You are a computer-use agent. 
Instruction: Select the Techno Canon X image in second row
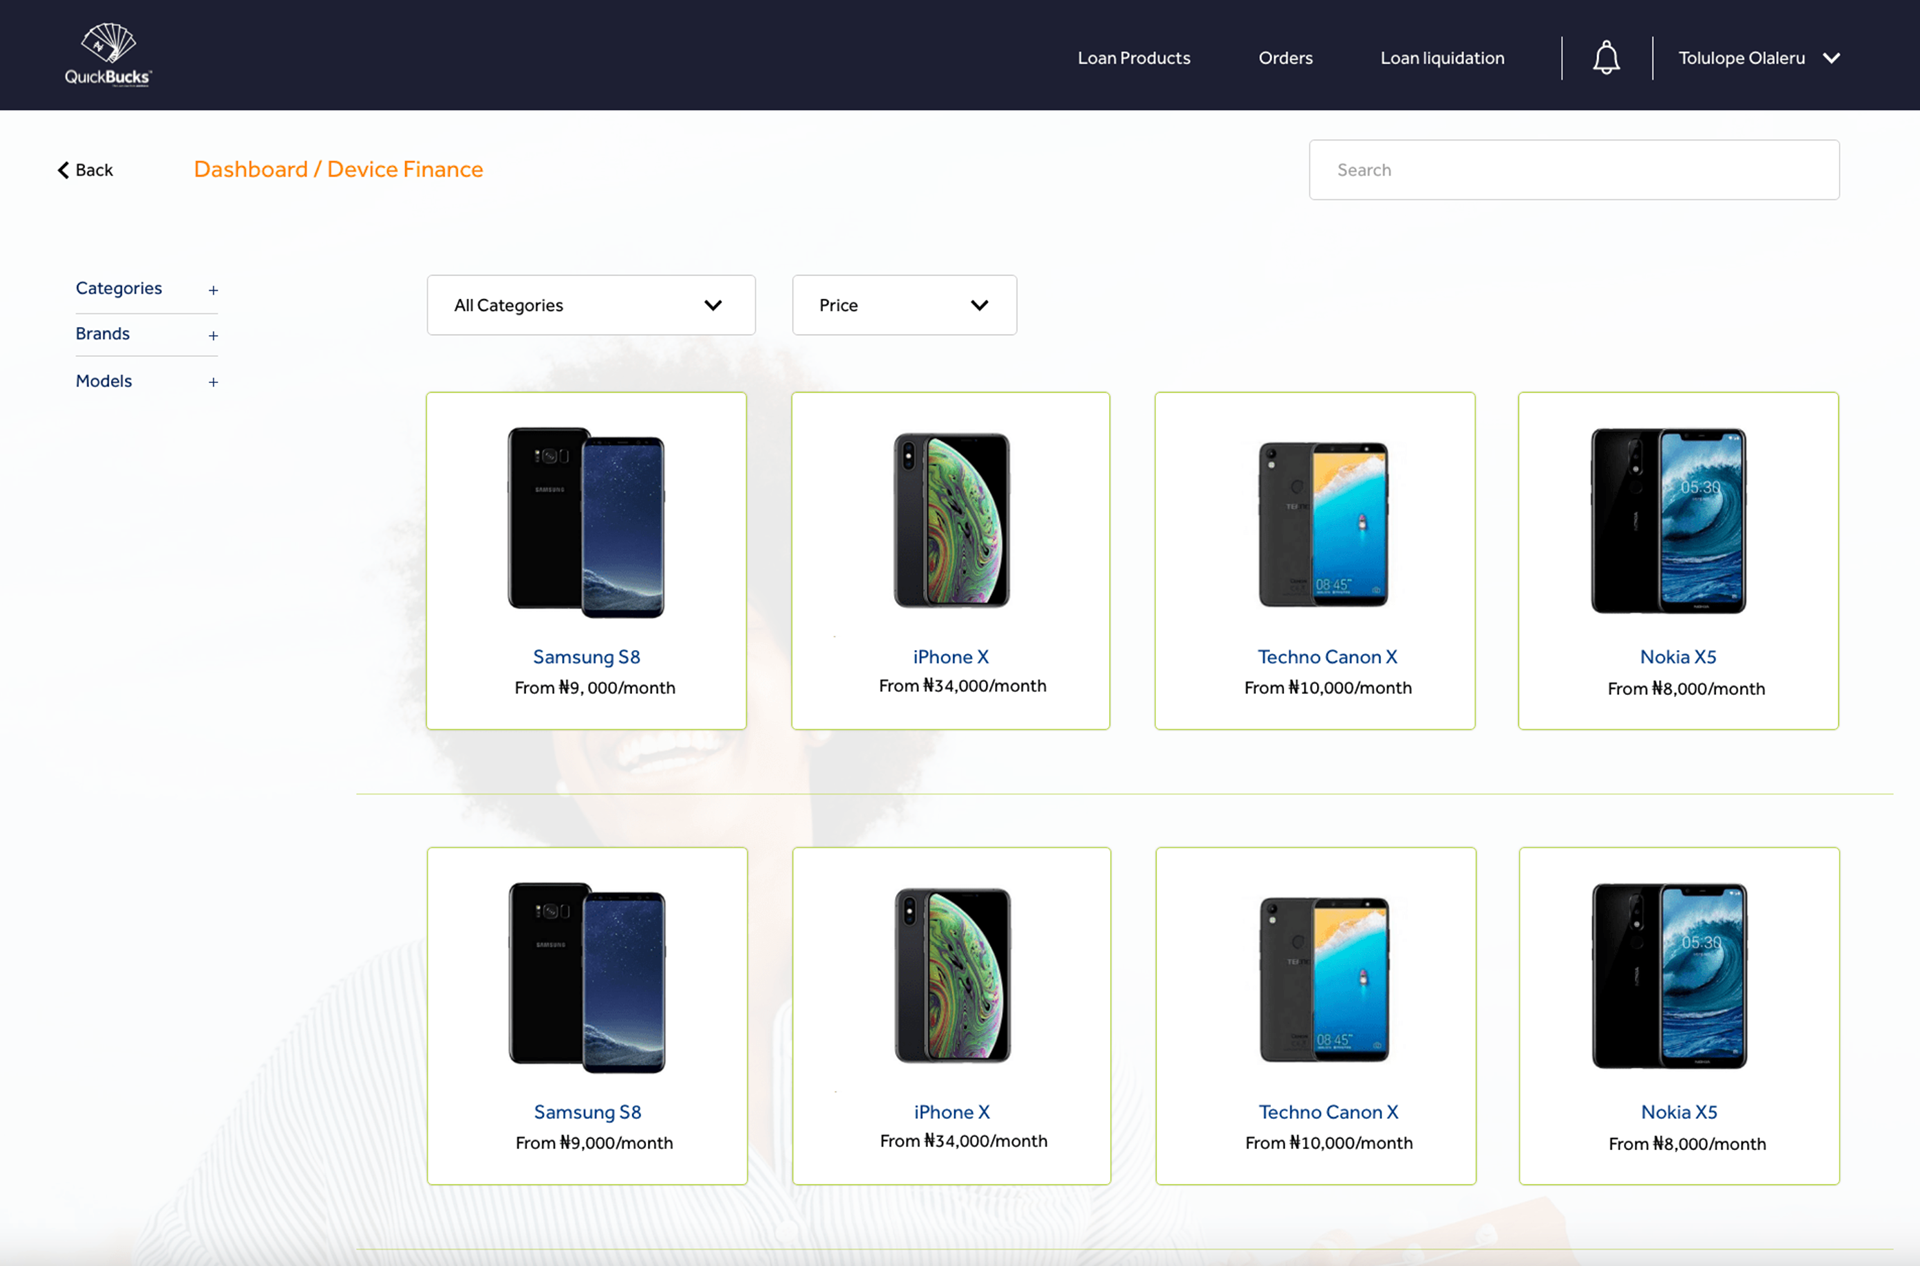click(x=1324, y=979)
